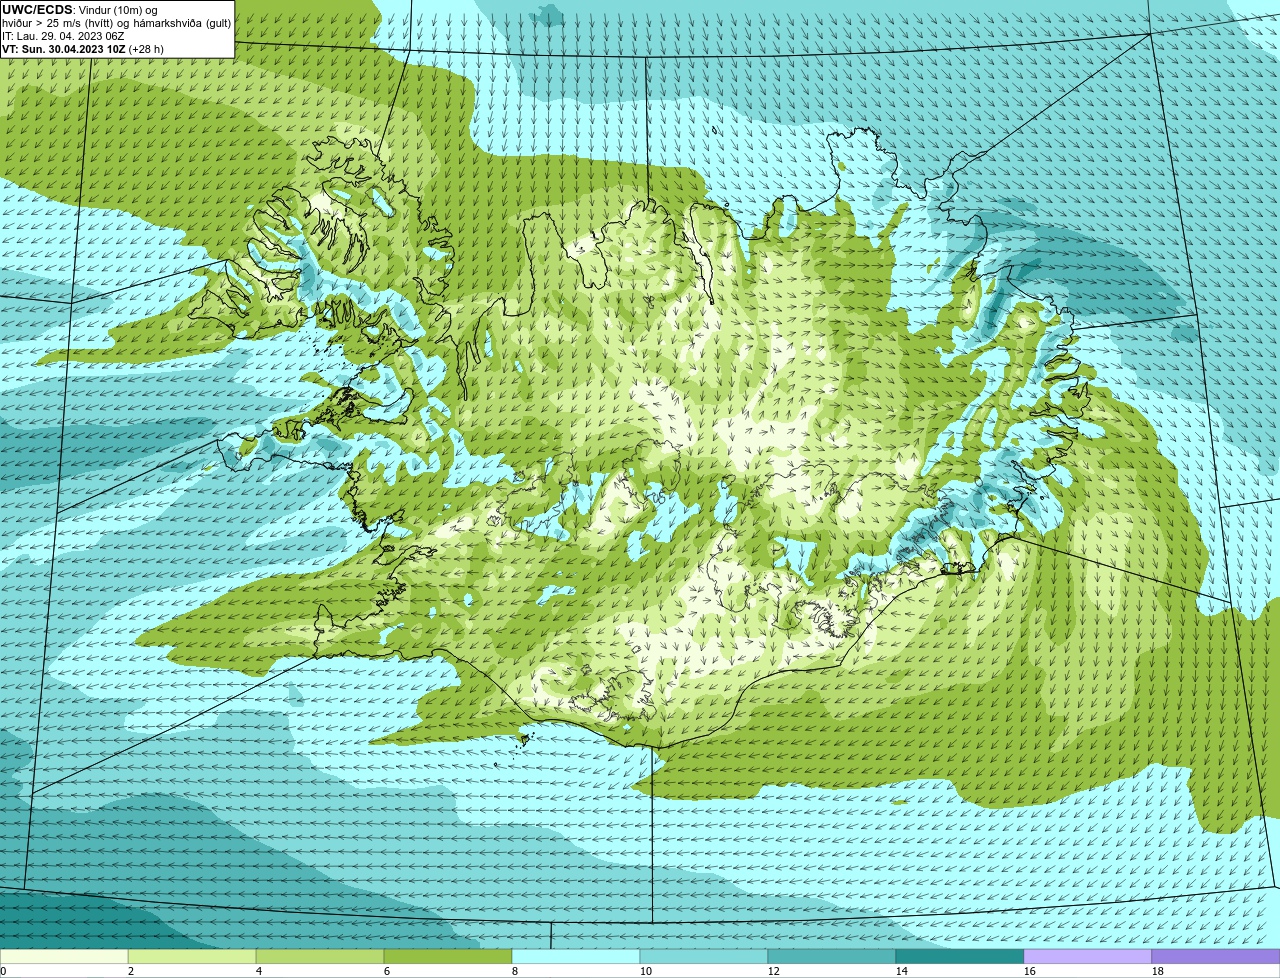Select the dark teal 14–16 m/s legend swatch
The image size is (1280, 978).
coord(960,957)
